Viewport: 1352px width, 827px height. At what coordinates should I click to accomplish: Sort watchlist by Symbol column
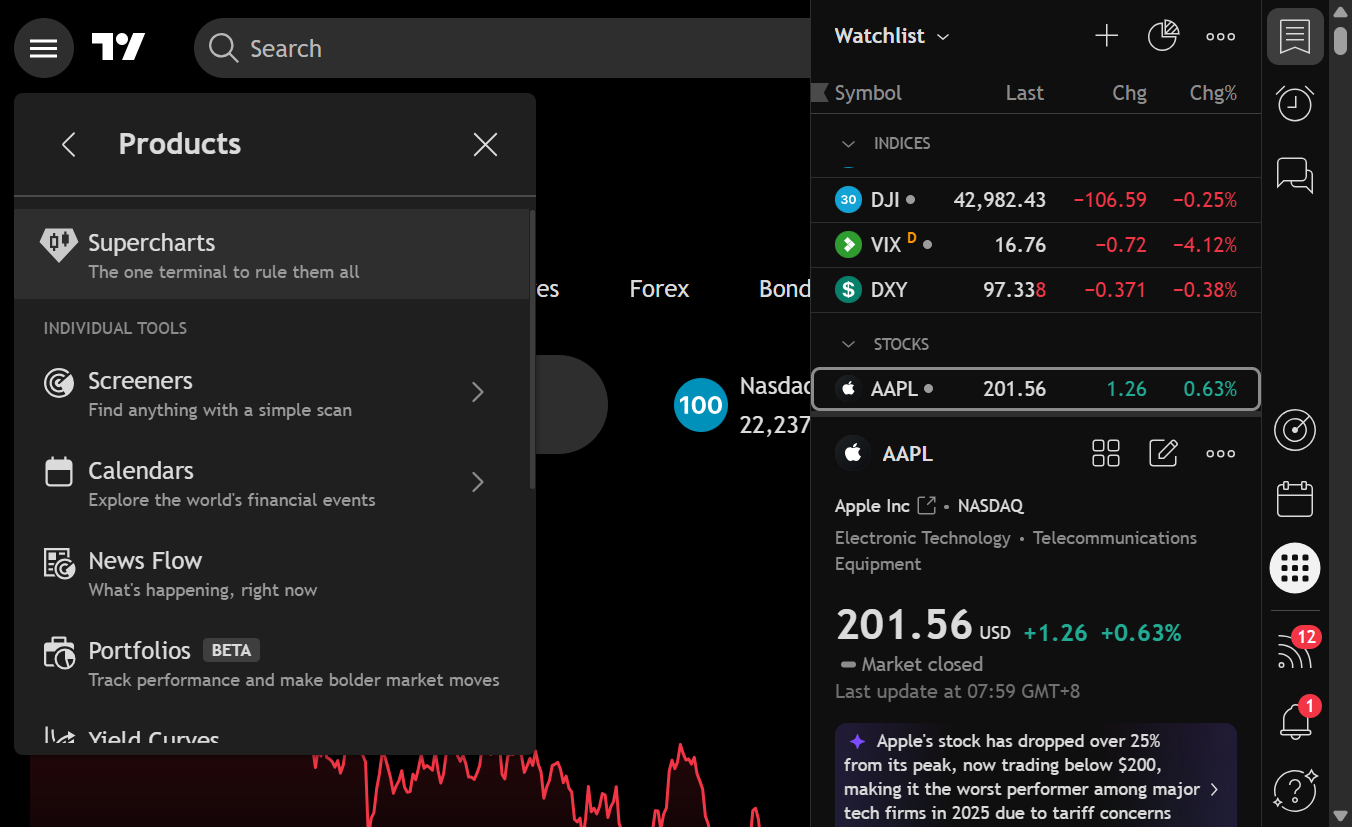point(868,93)
